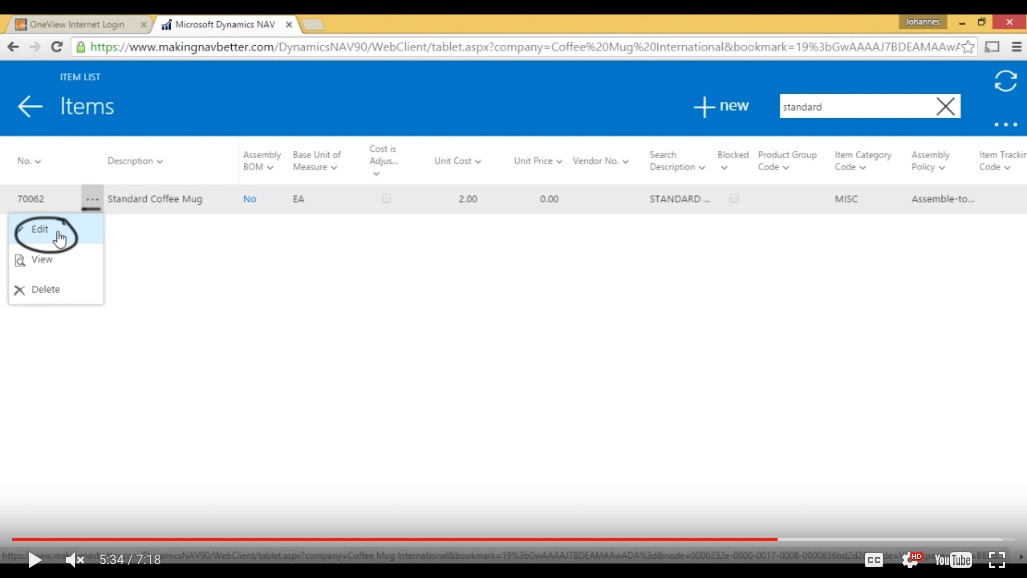Screen dimensions: 1027x578
Task: Switch to the Microsoft Dynamics NAV tab
Action: [225, 24]
